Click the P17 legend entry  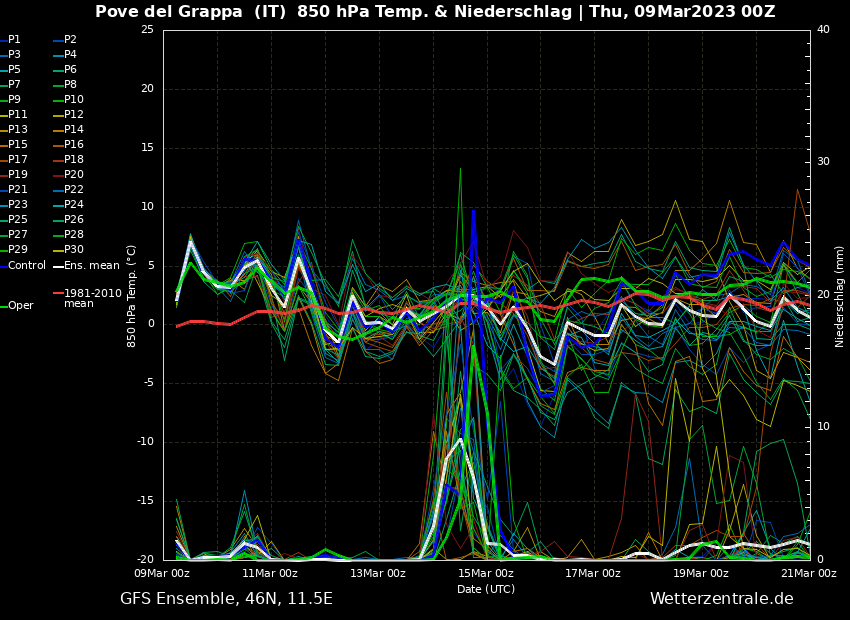pos(14,159)
